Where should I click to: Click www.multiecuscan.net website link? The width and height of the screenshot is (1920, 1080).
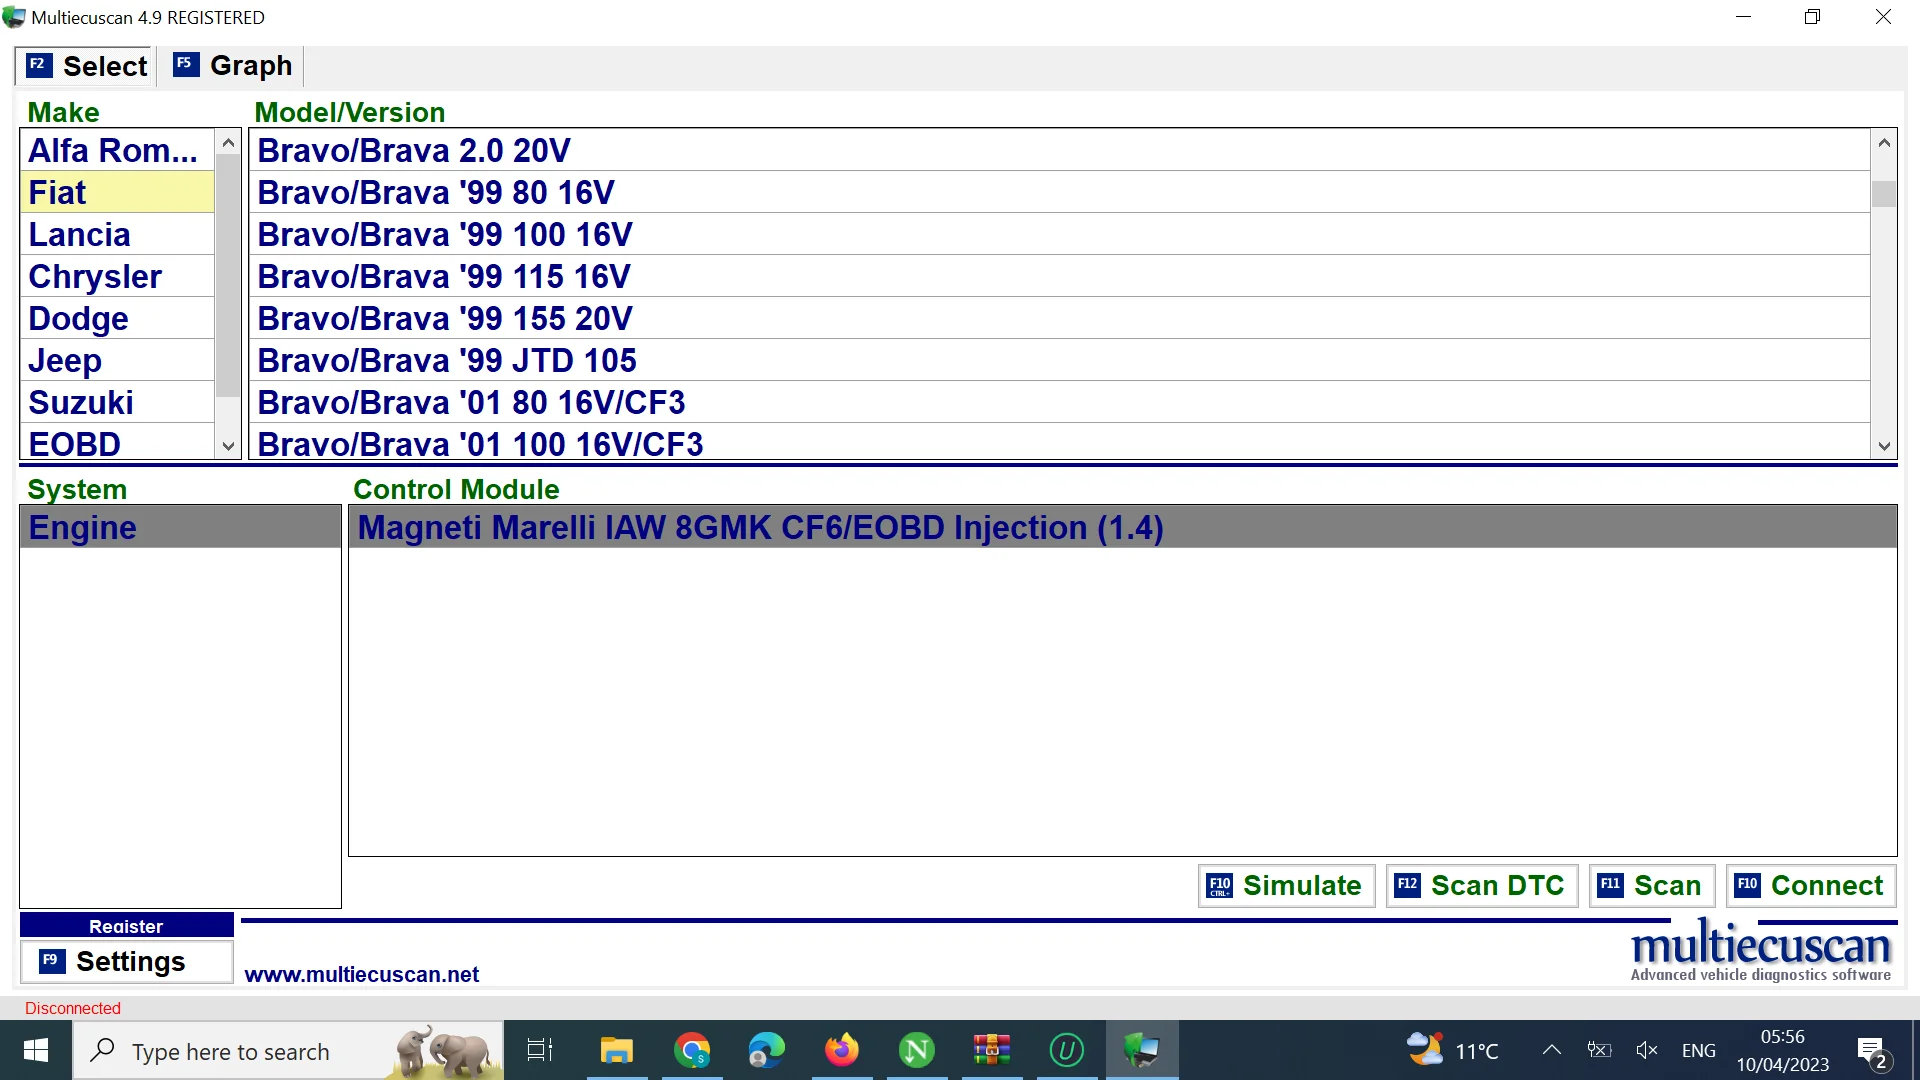pos(361,975)
